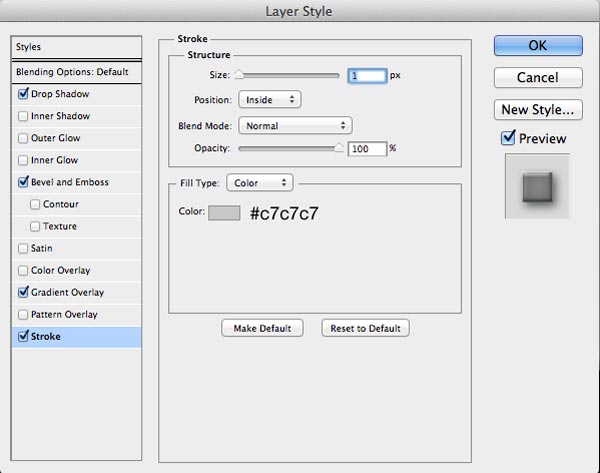Select the Inner Shadow label
The height and width of the screenshot is (473, 600).
point(60,116)
